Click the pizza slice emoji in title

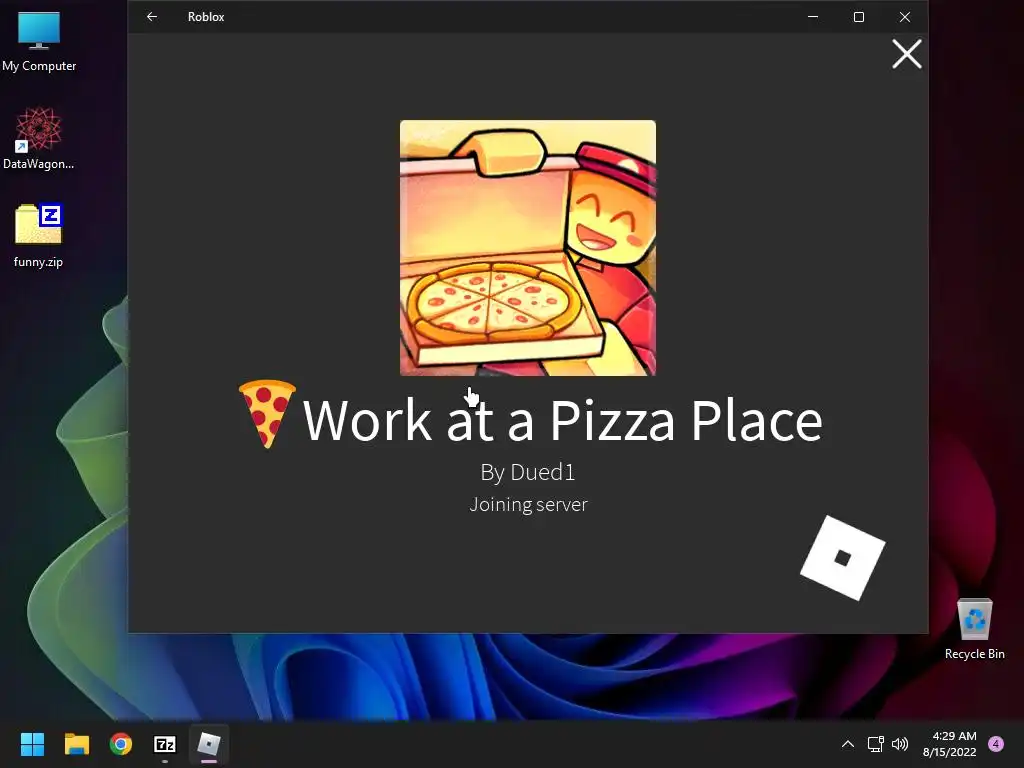coord(267,414)
